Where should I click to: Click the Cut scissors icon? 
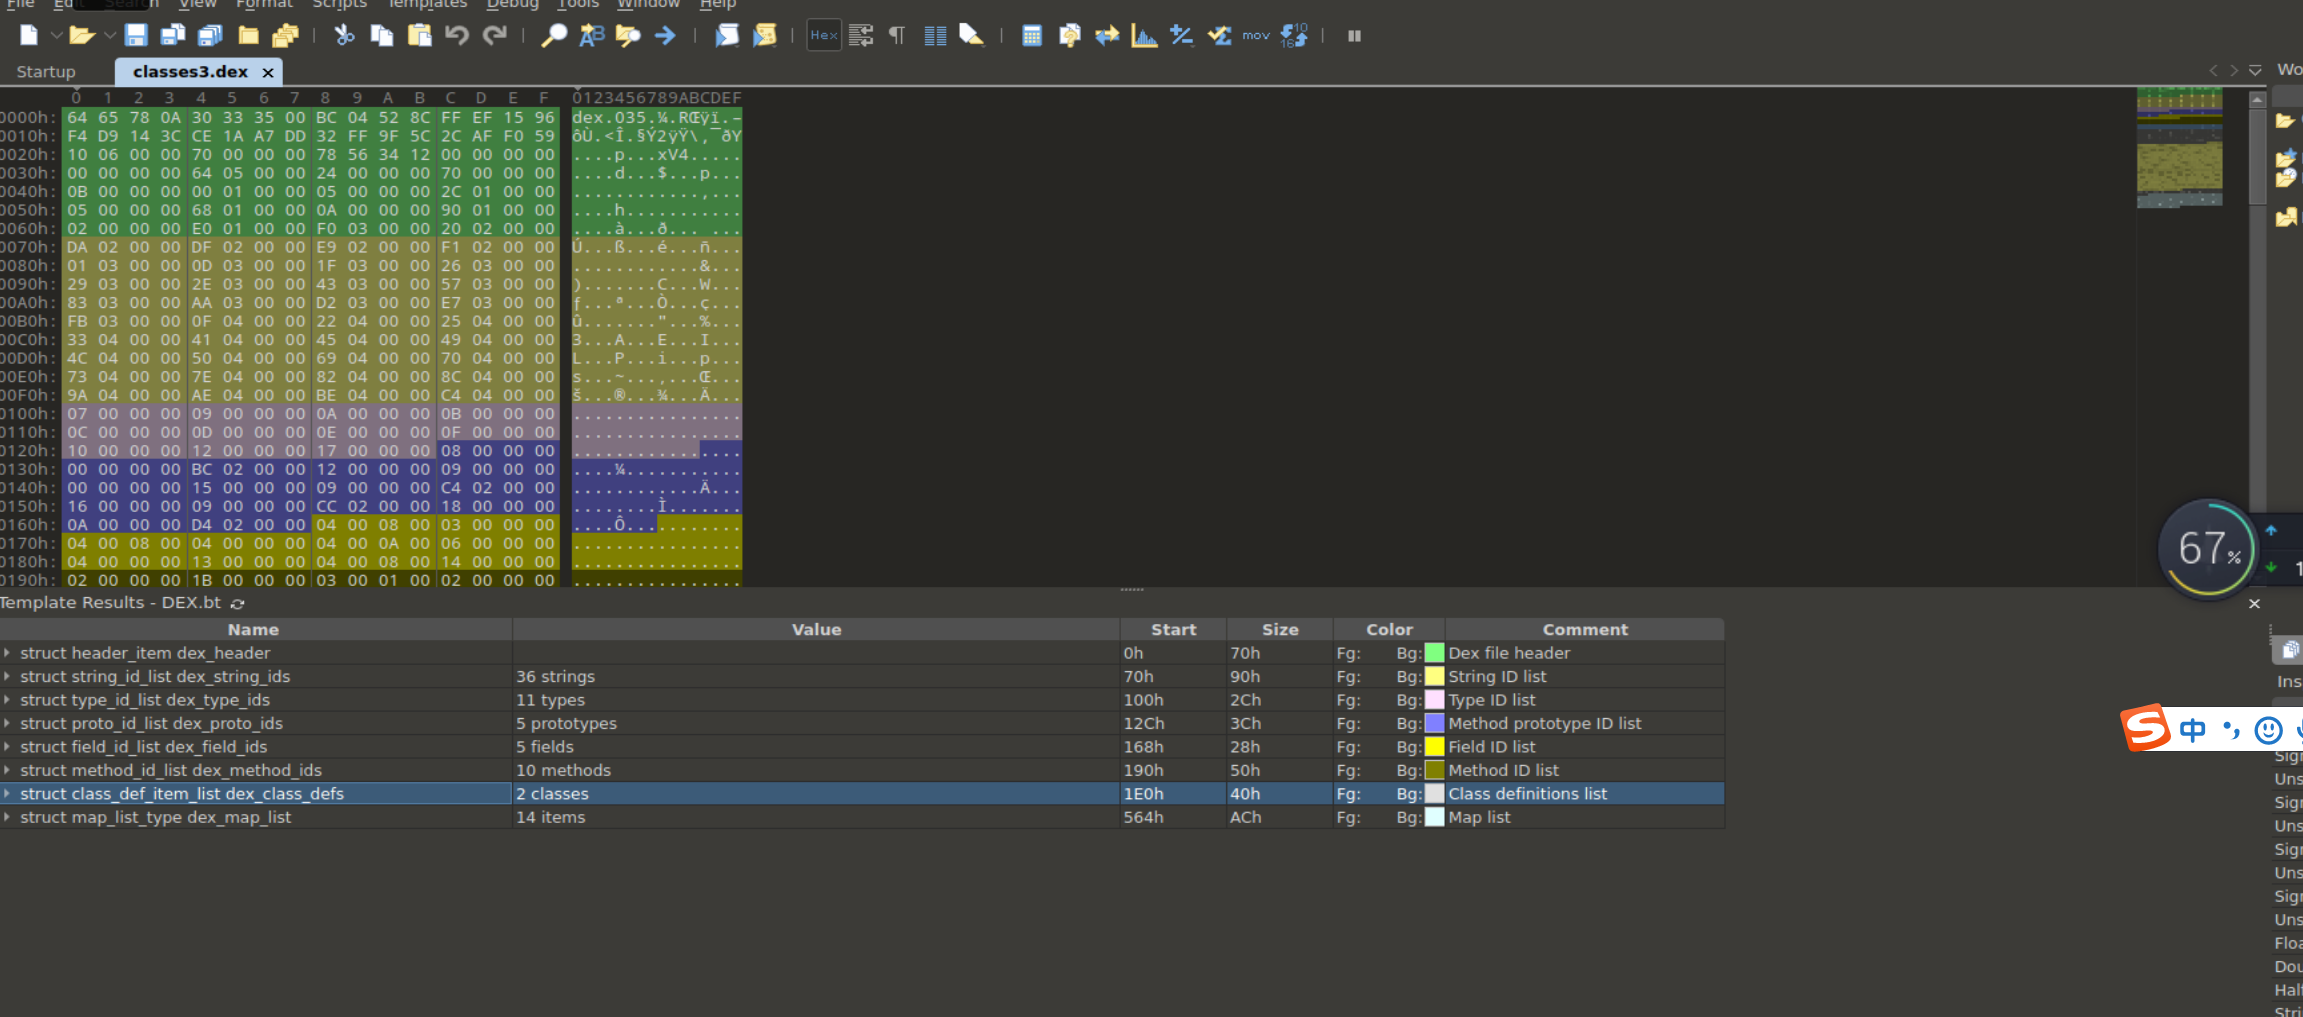344,36
